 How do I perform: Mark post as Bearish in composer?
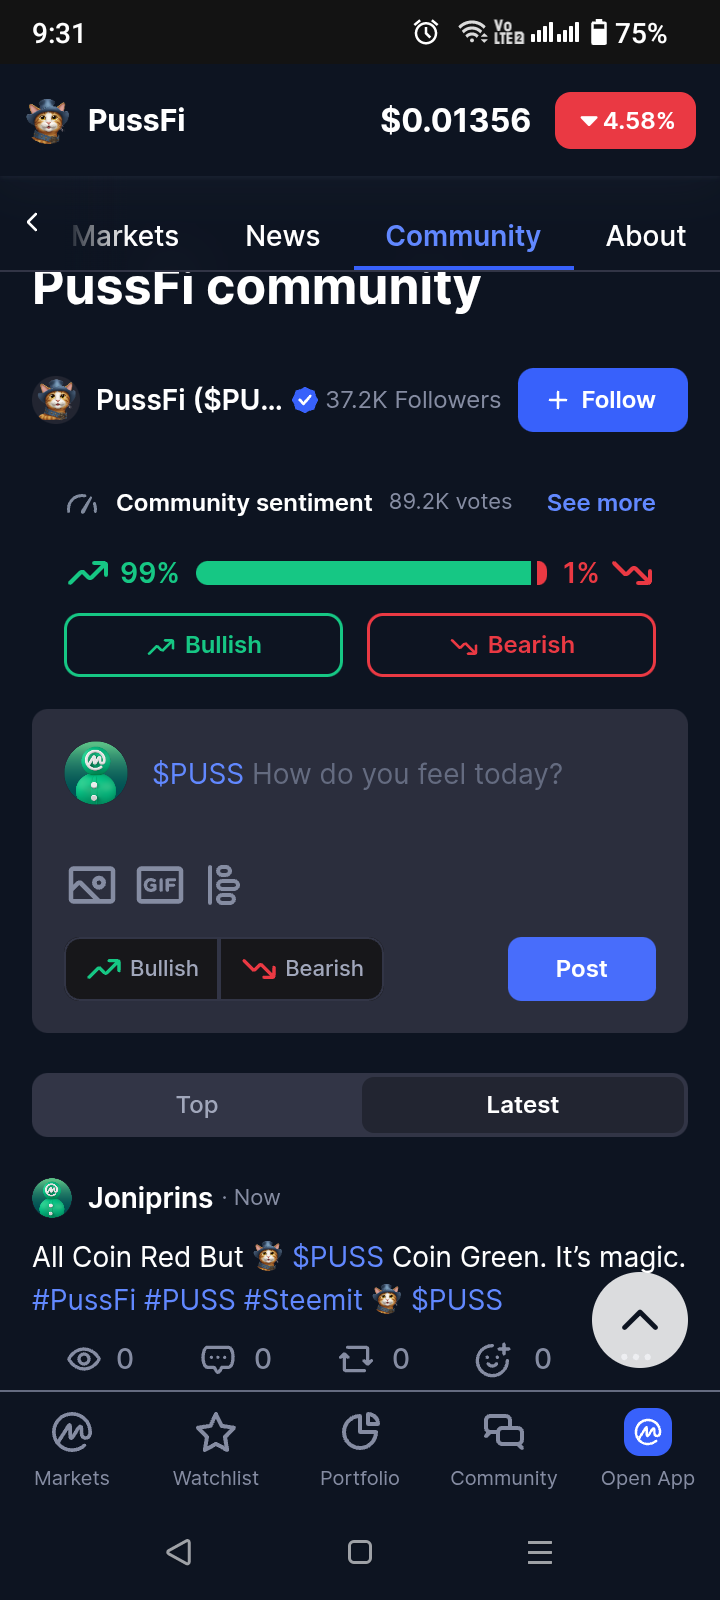tap(302, 969)
